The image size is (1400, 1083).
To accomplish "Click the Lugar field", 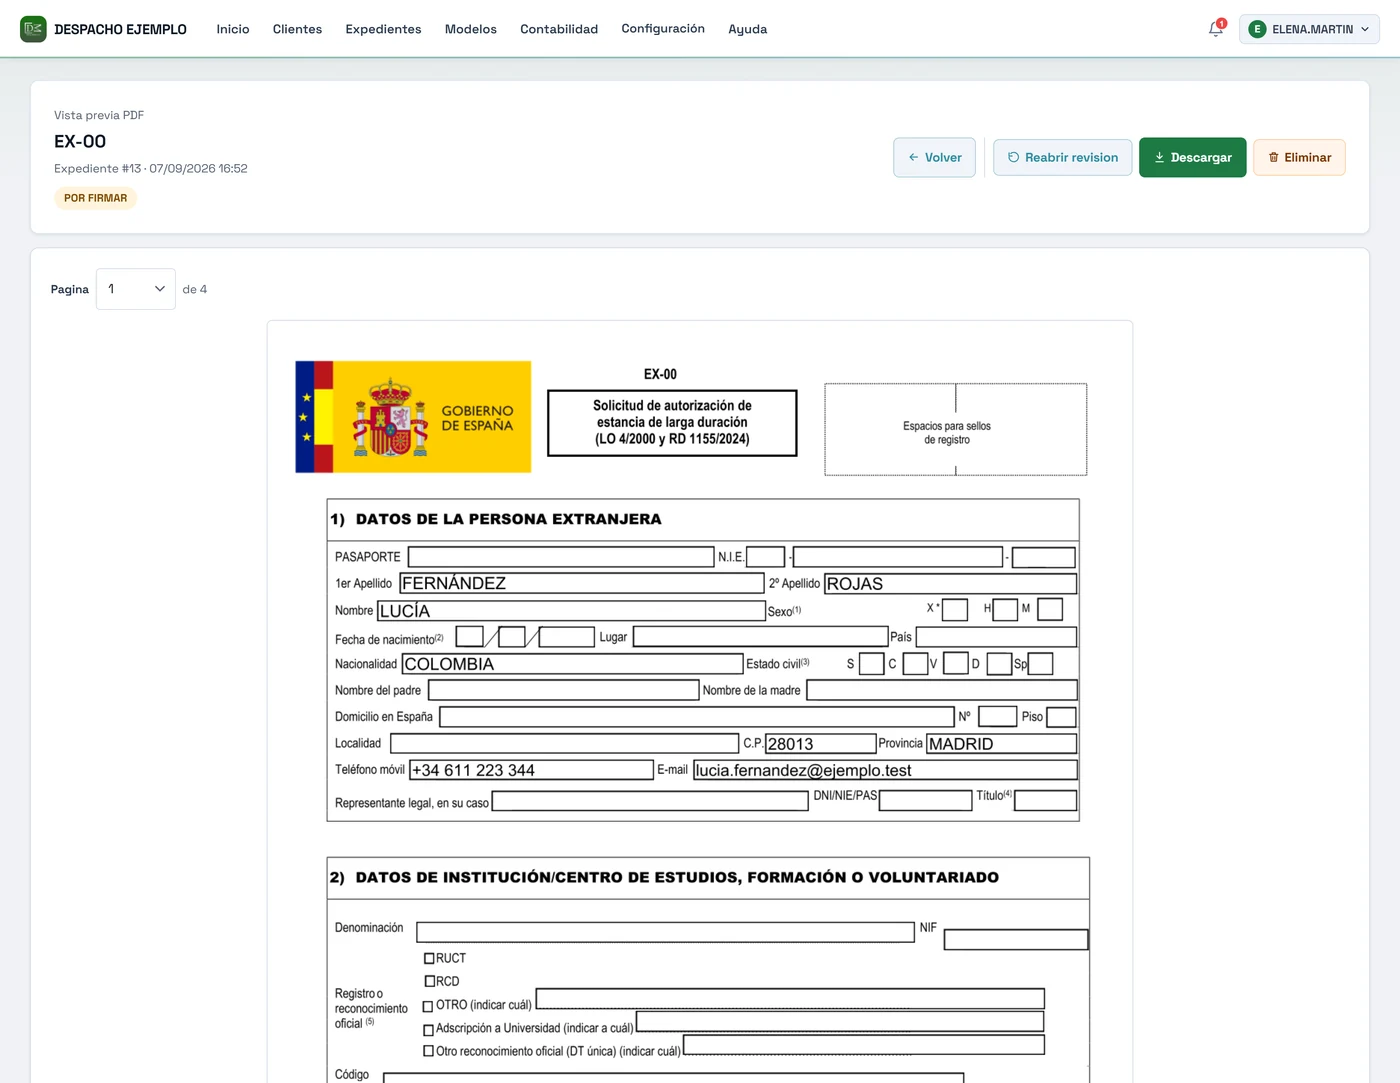I will pos(761,636).
